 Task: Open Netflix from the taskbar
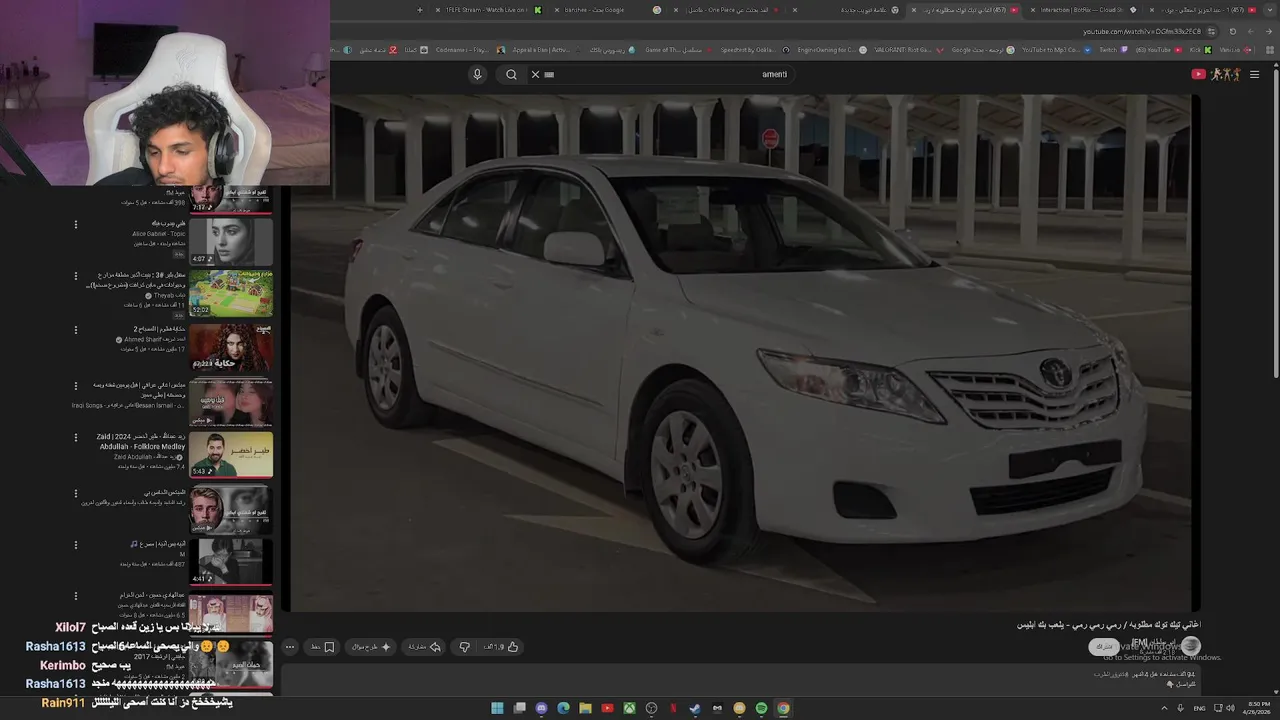tap(673, 708)
